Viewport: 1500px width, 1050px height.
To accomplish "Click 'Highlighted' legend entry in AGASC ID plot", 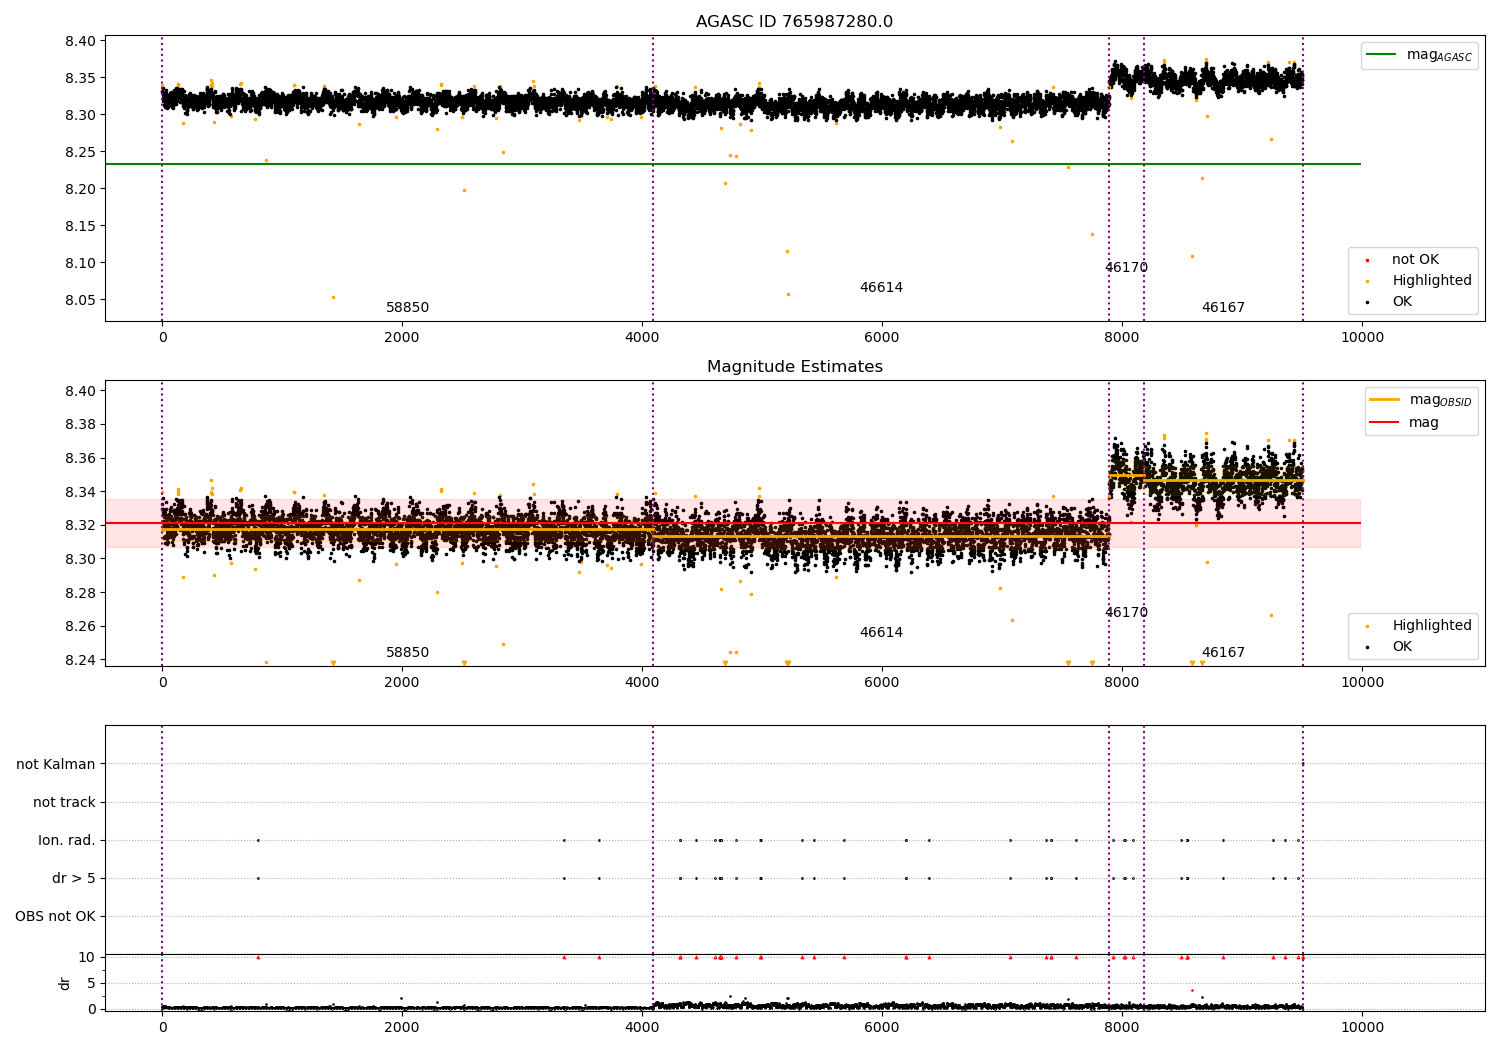I will coord(1418,281).
